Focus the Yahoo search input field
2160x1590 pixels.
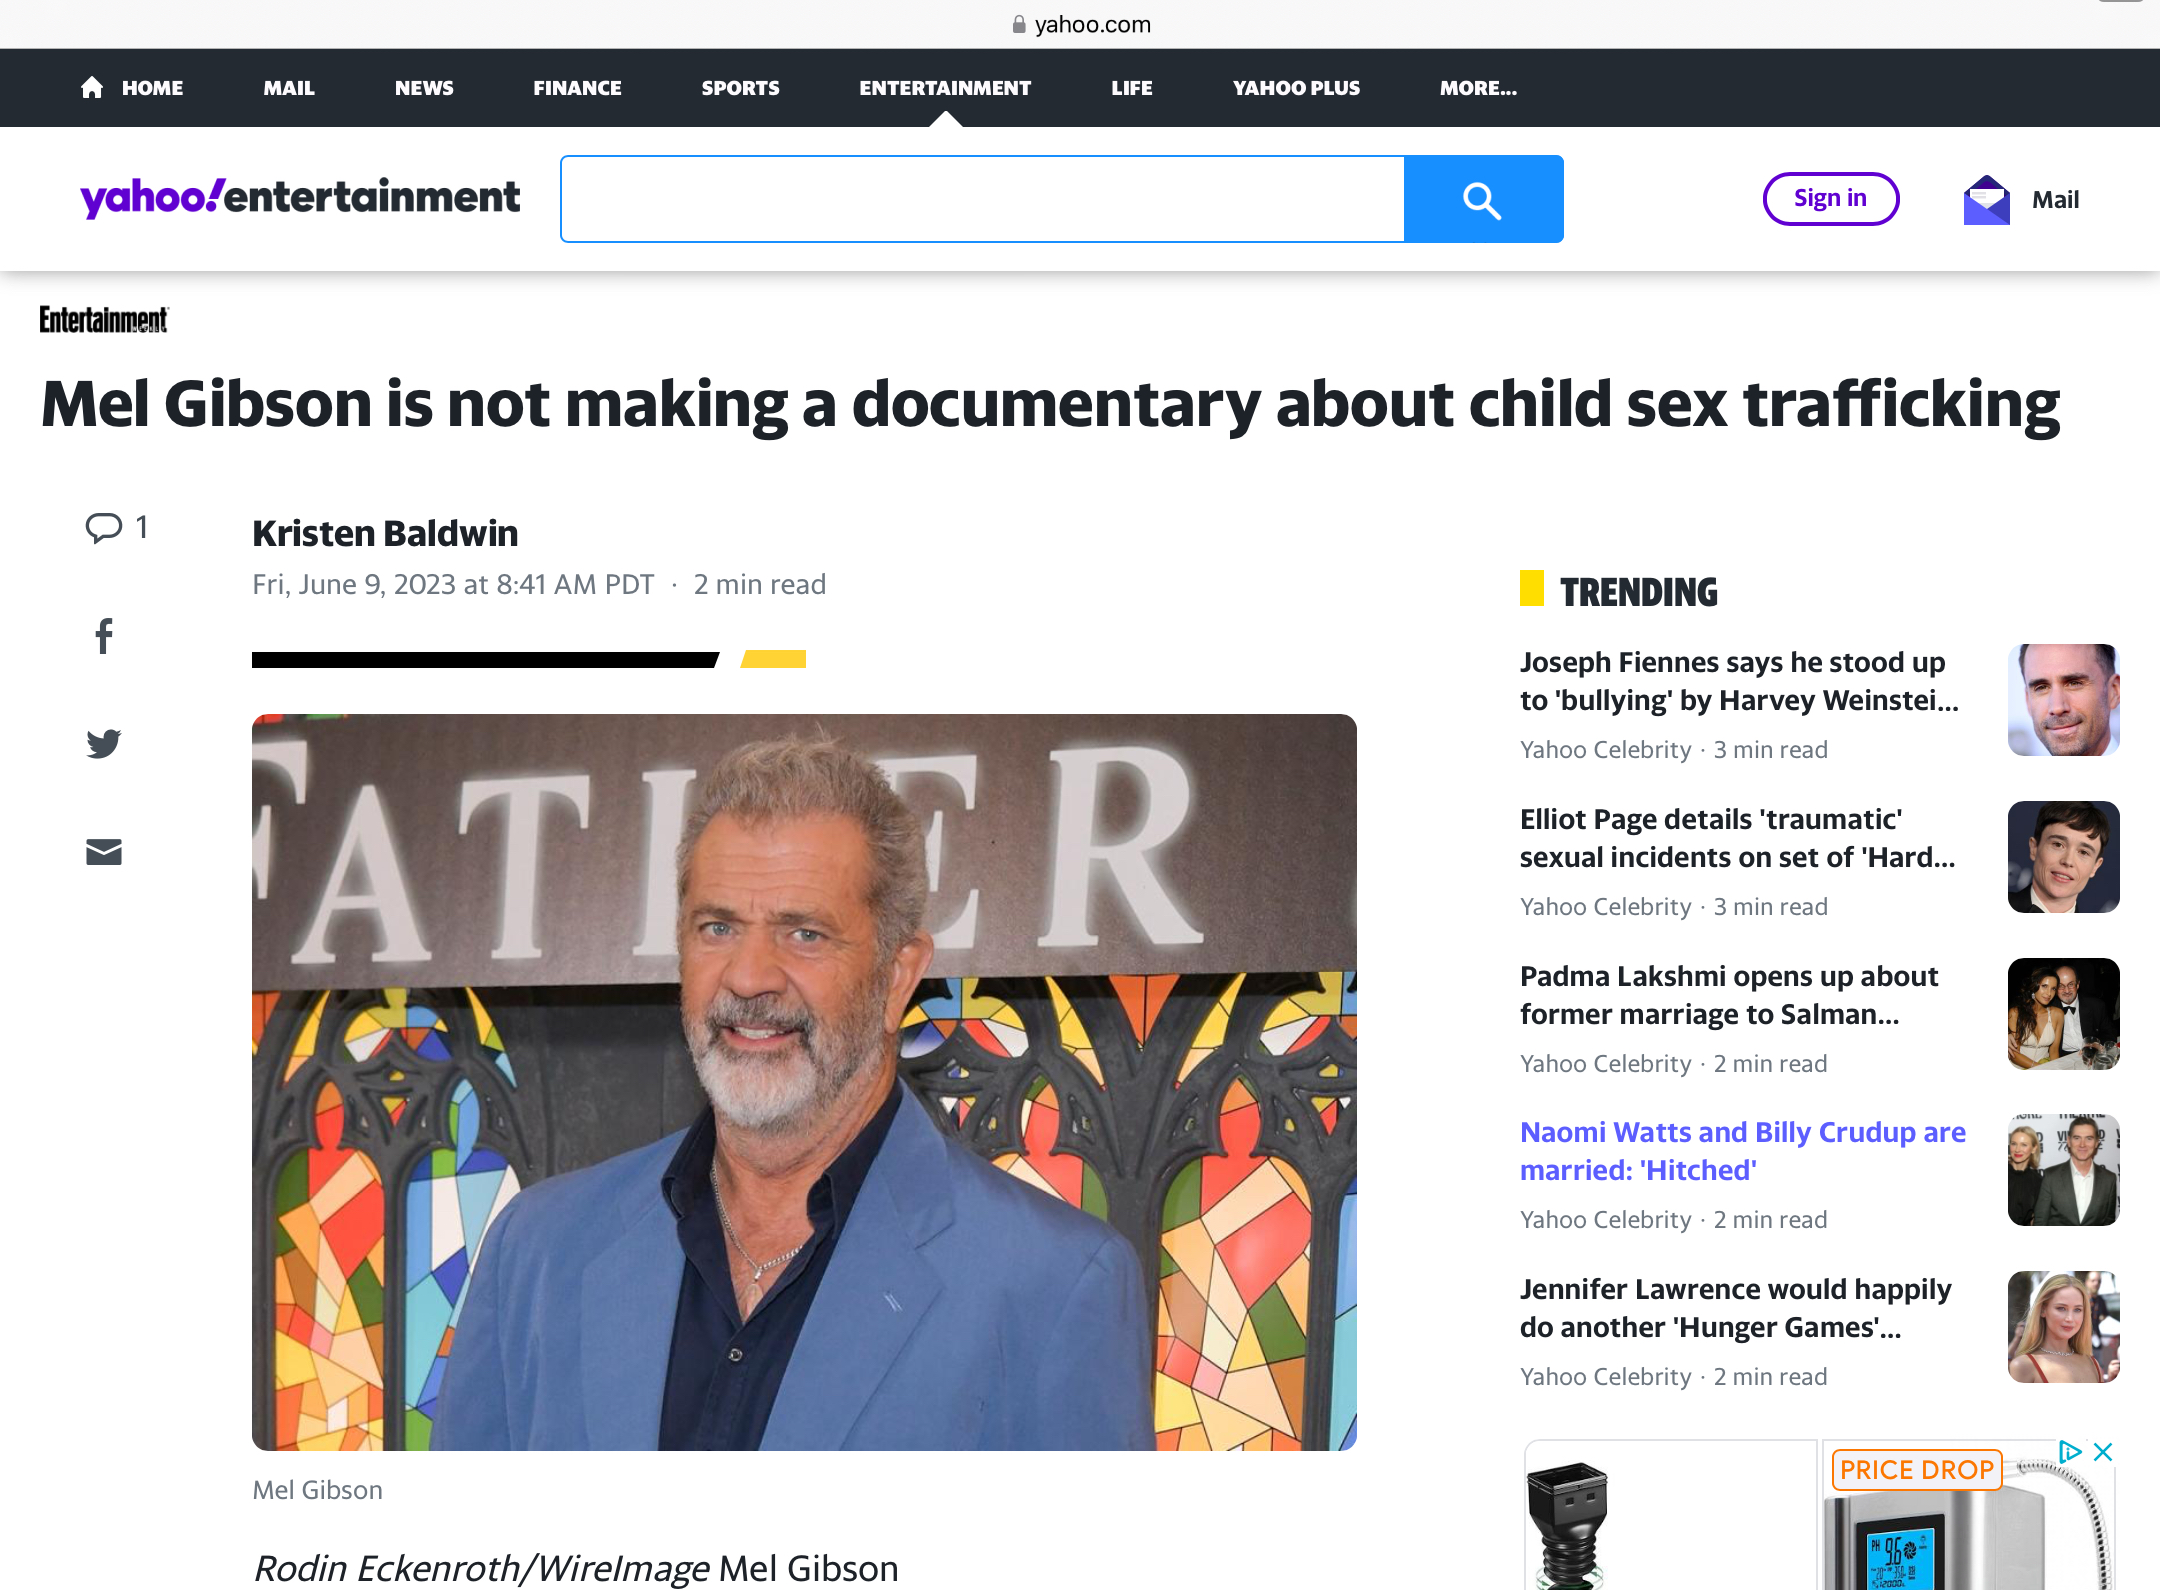click(982, 199)
